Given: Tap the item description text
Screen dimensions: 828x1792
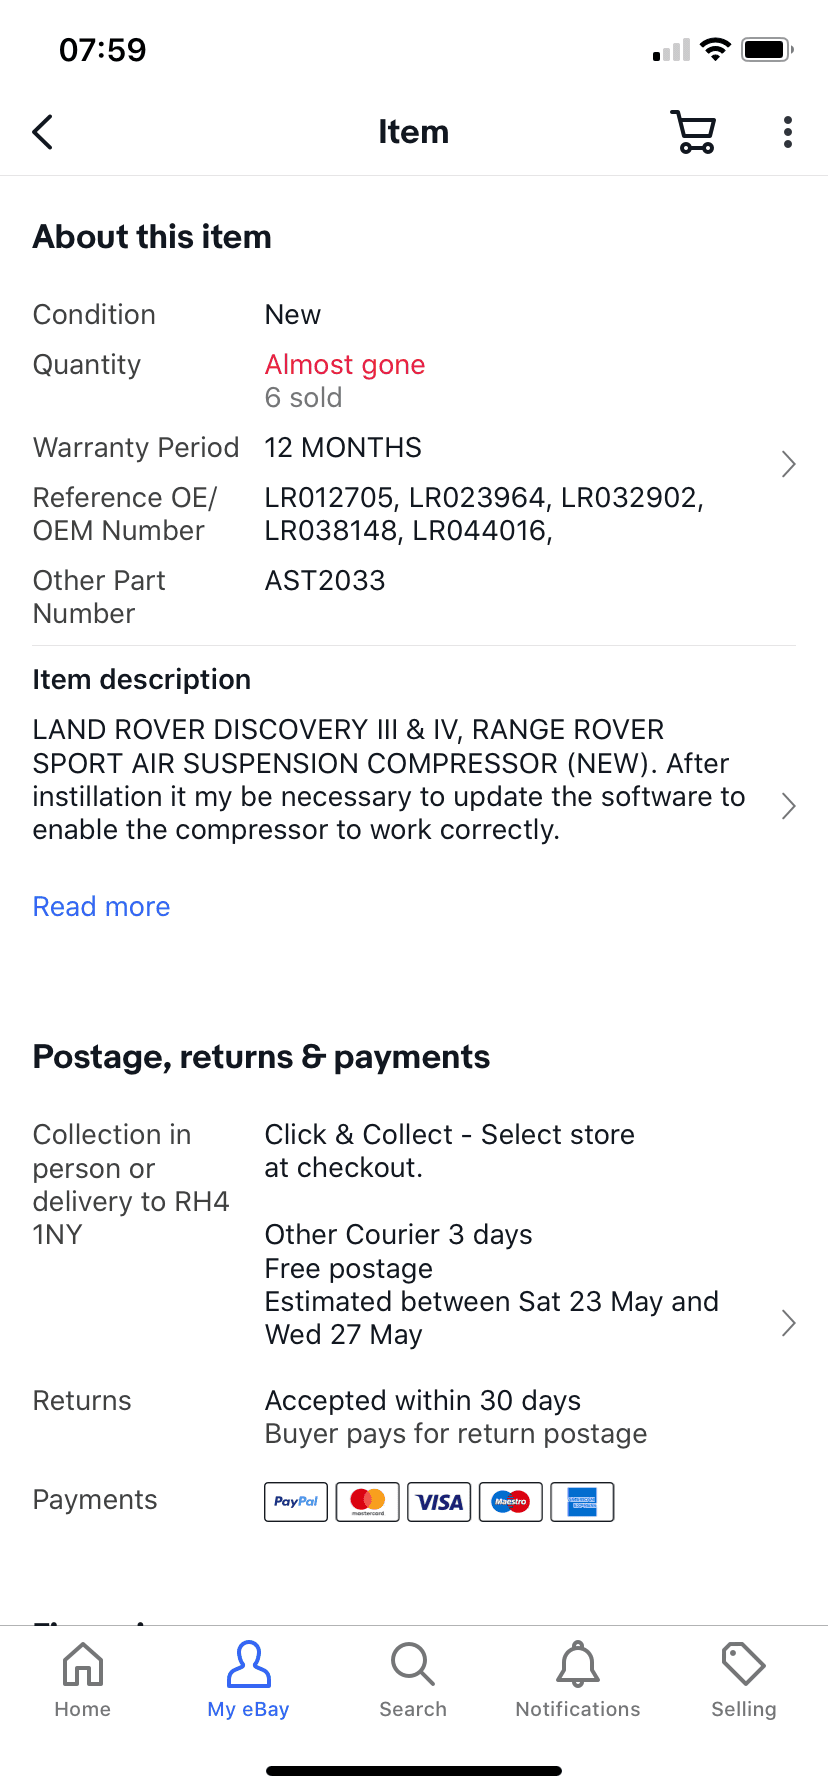Looking at the screenshot, I should coord(389,780).
